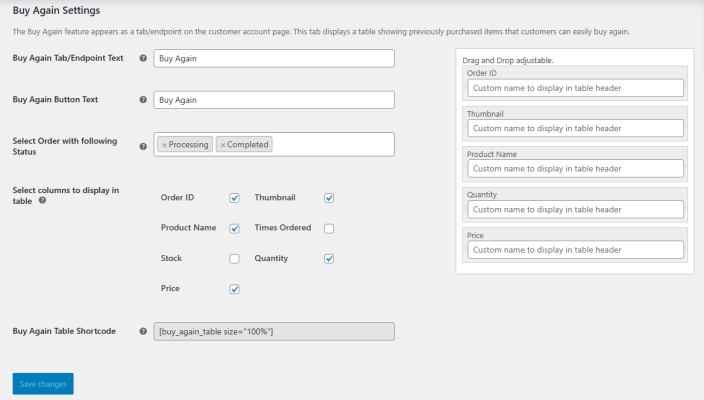
Task: Click the Times Ordered column label
Action: click(283, 228)
